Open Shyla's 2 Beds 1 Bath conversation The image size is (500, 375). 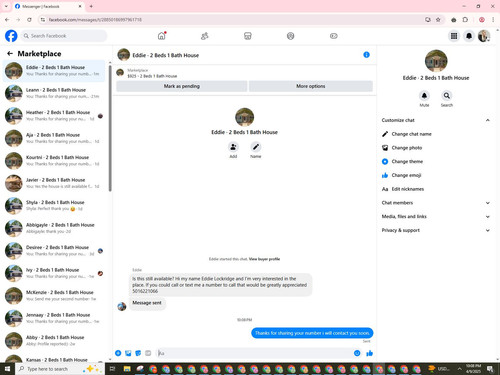click(53, 206)
